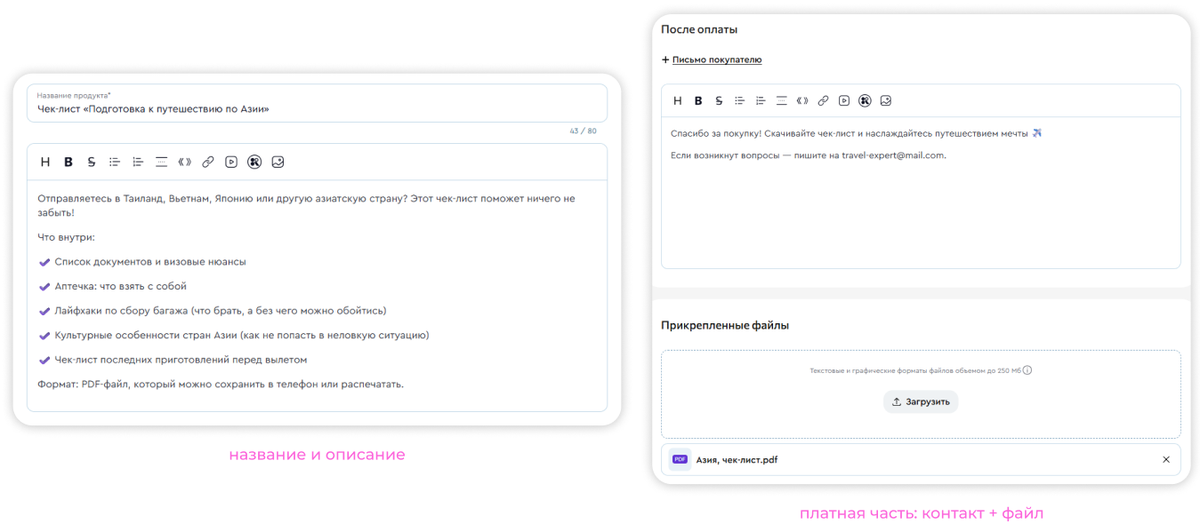Add hyperlink in the product description toolbar

[208, 162]
